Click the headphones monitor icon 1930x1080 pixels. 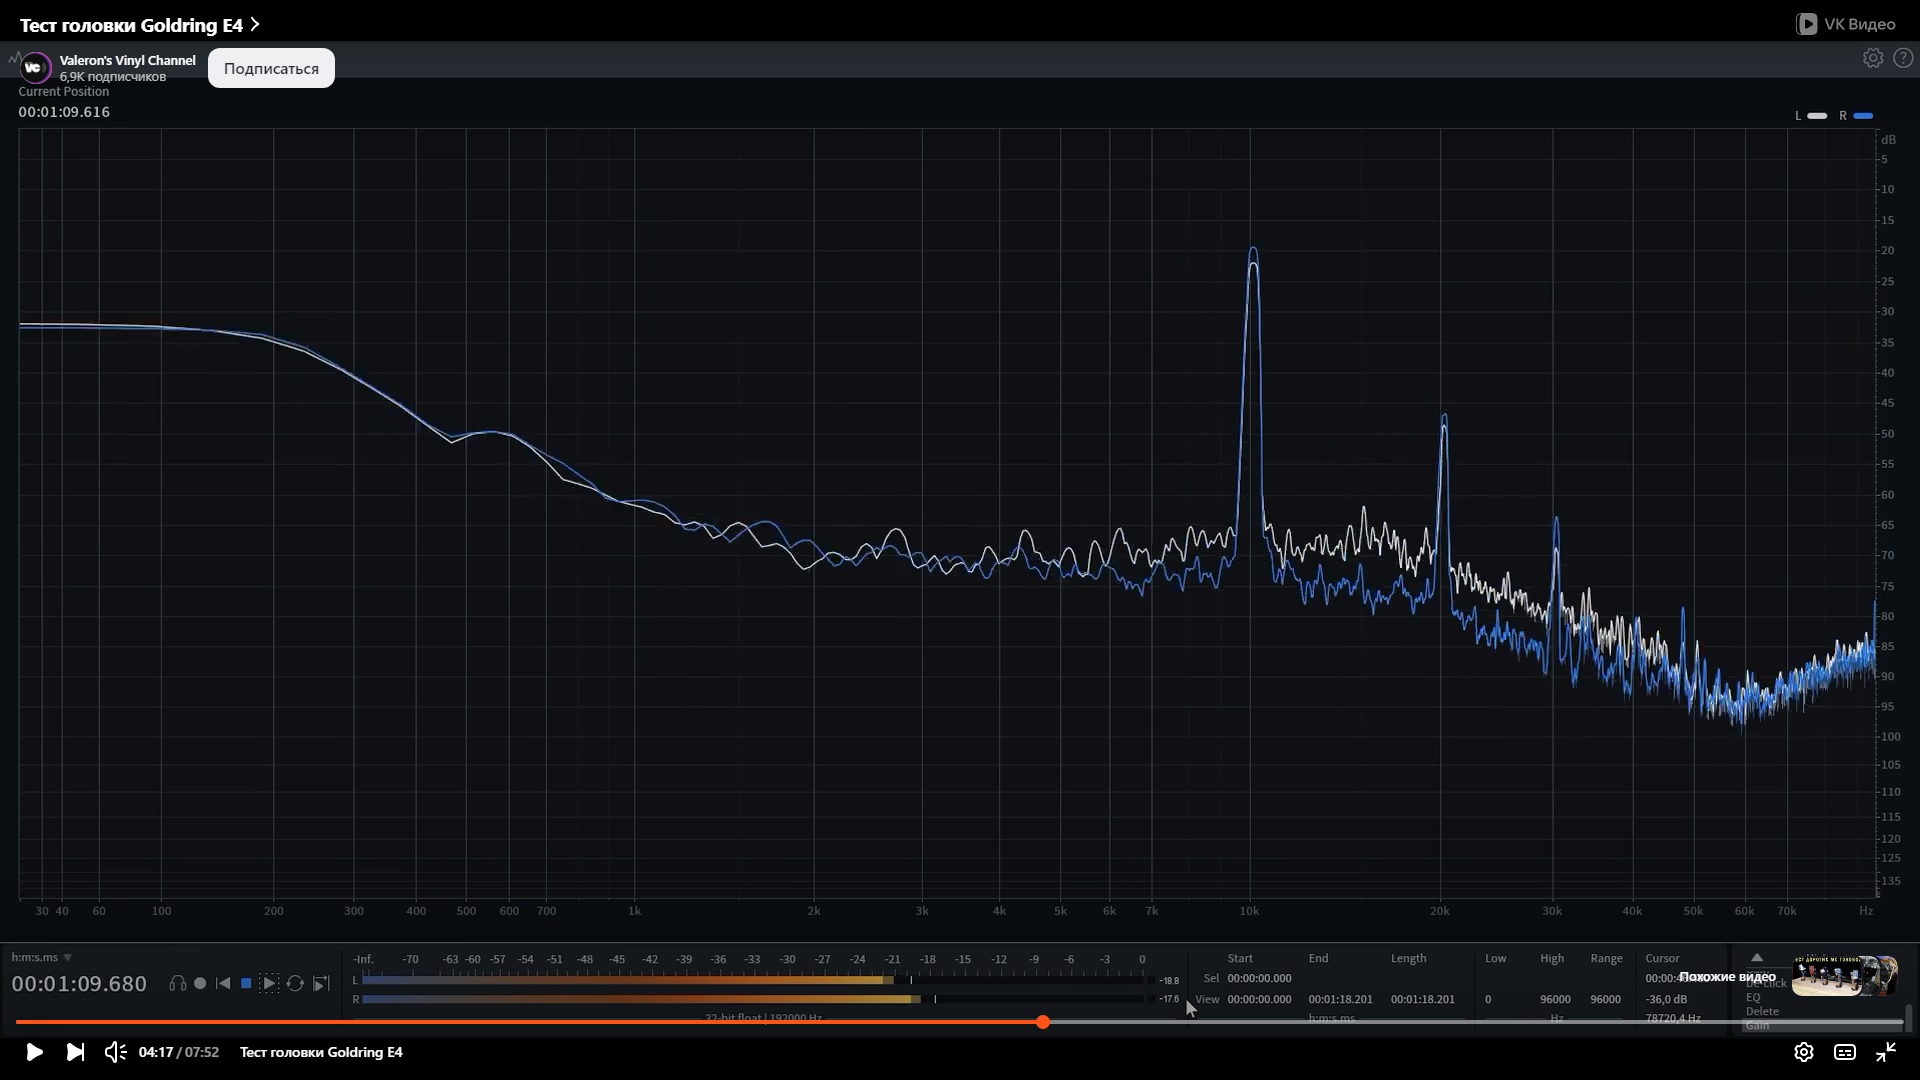[x=177, y=984]
